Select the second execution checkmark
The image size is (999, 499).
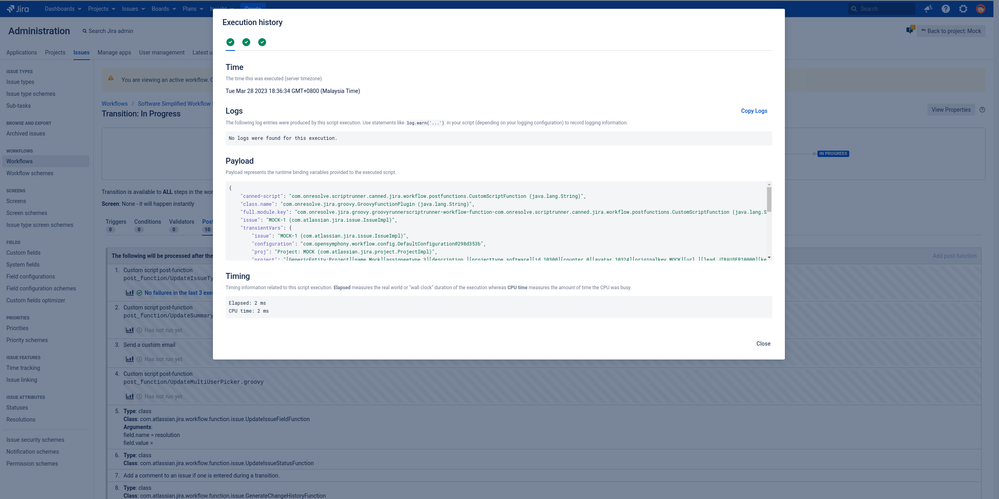246,42
